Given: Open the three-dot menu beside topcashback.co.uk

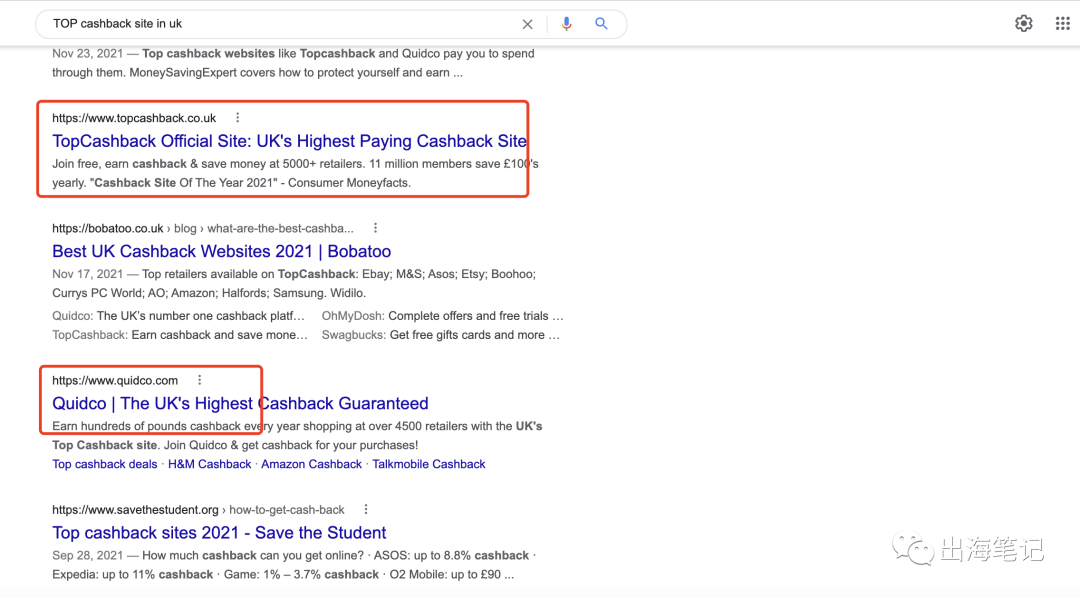Looking at the screenshot, I should click(x=238, y=118).
